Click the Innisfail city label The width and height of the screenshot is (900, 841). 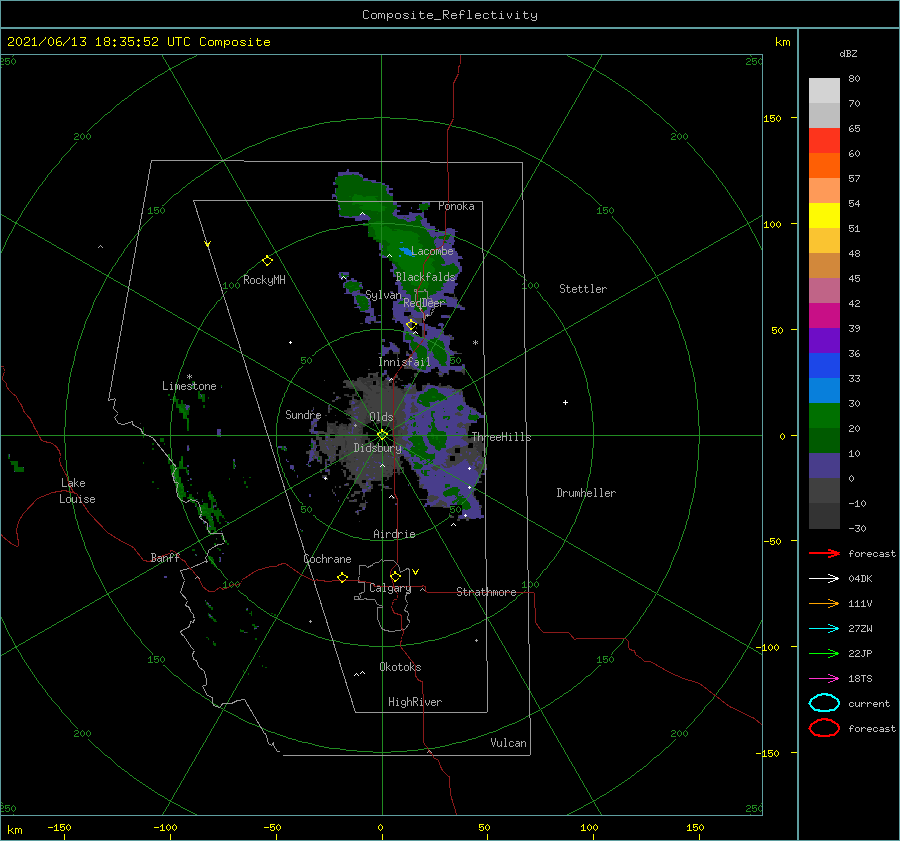(404, 362)
